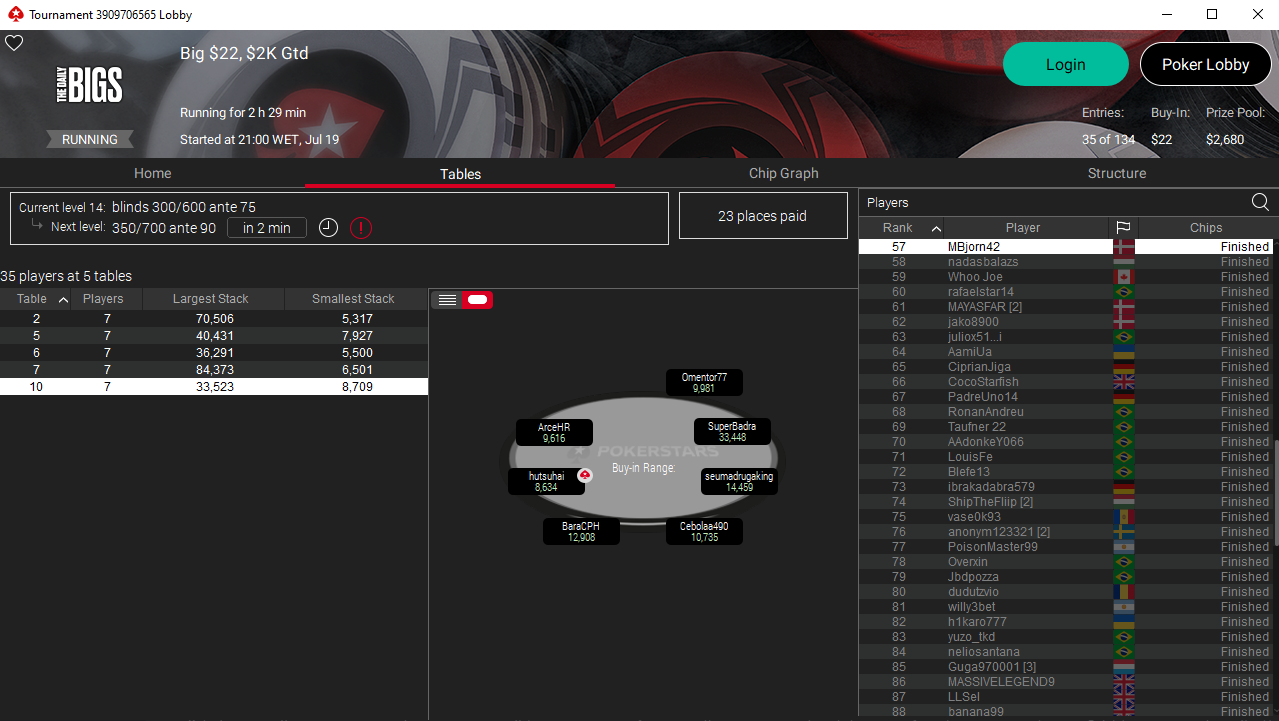Select player Guga970001 [3] in the list
This screenshot has height=721, width=1279.
point(1065,667)
